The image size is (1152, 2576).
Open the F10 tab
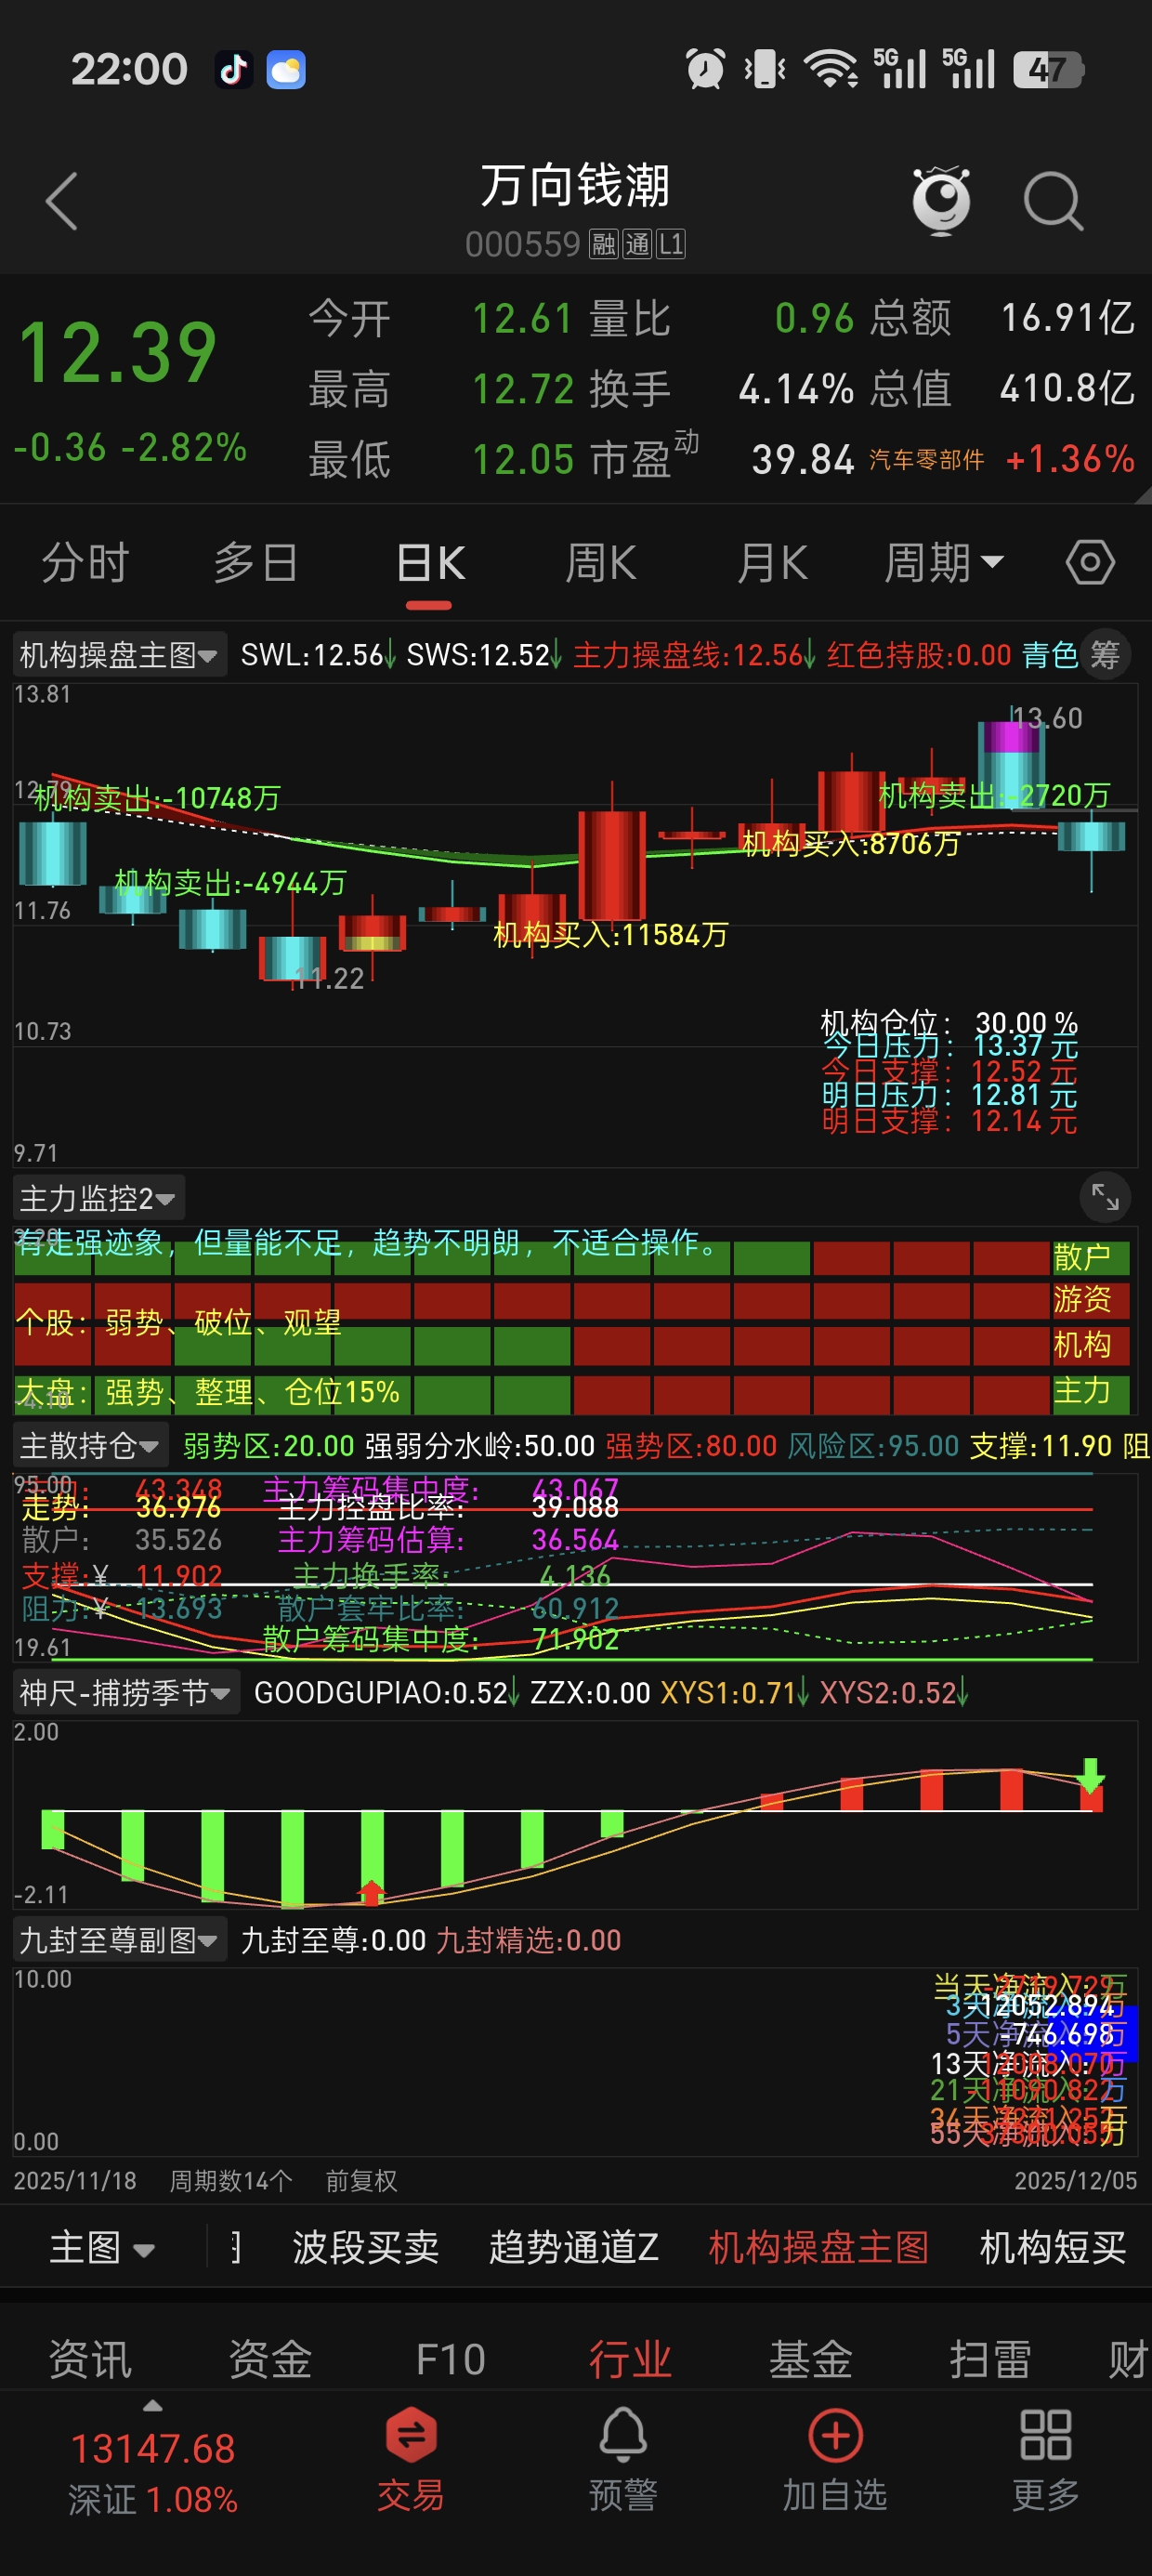[x=450, y=2360]
